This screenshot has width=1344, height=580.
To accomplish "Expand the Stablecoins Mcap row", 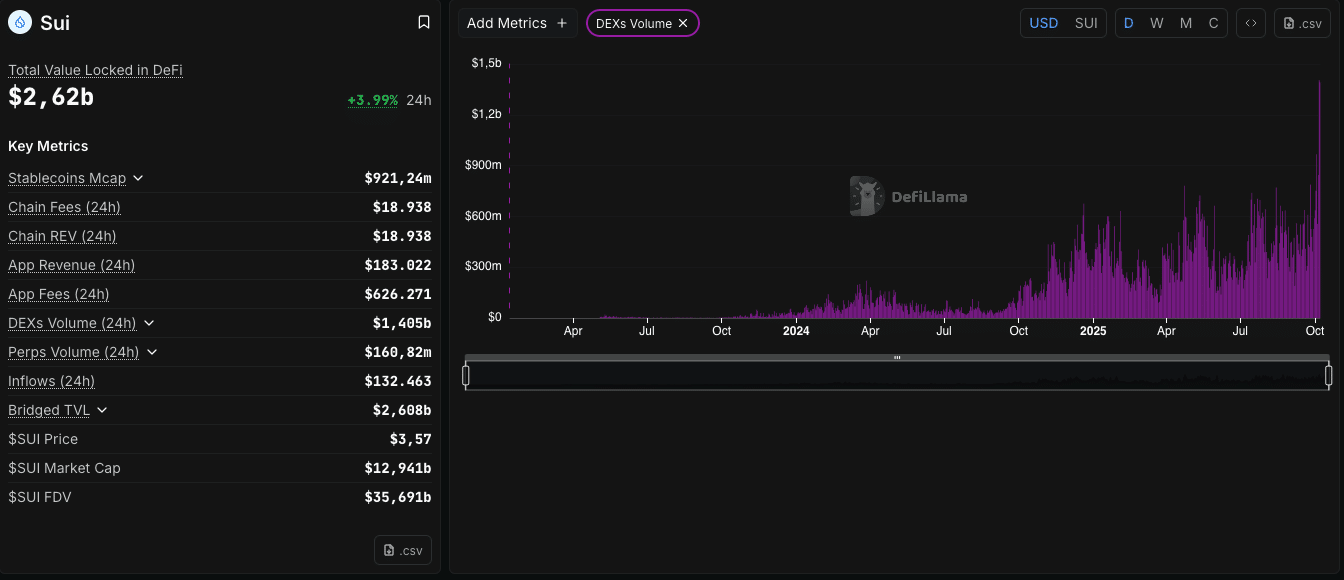I will pyautogui.click(x=138, y=178).
